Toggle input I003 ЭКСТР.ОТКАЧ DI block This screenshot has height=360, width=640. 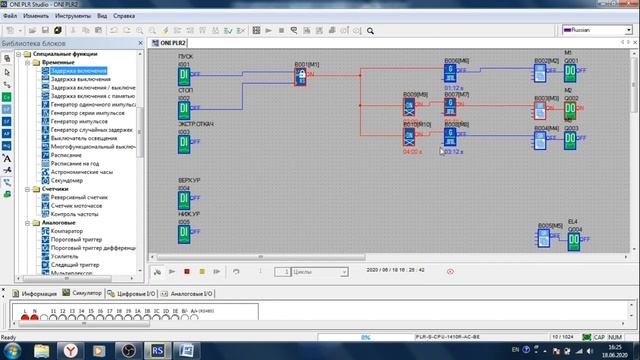coord(184,144)
